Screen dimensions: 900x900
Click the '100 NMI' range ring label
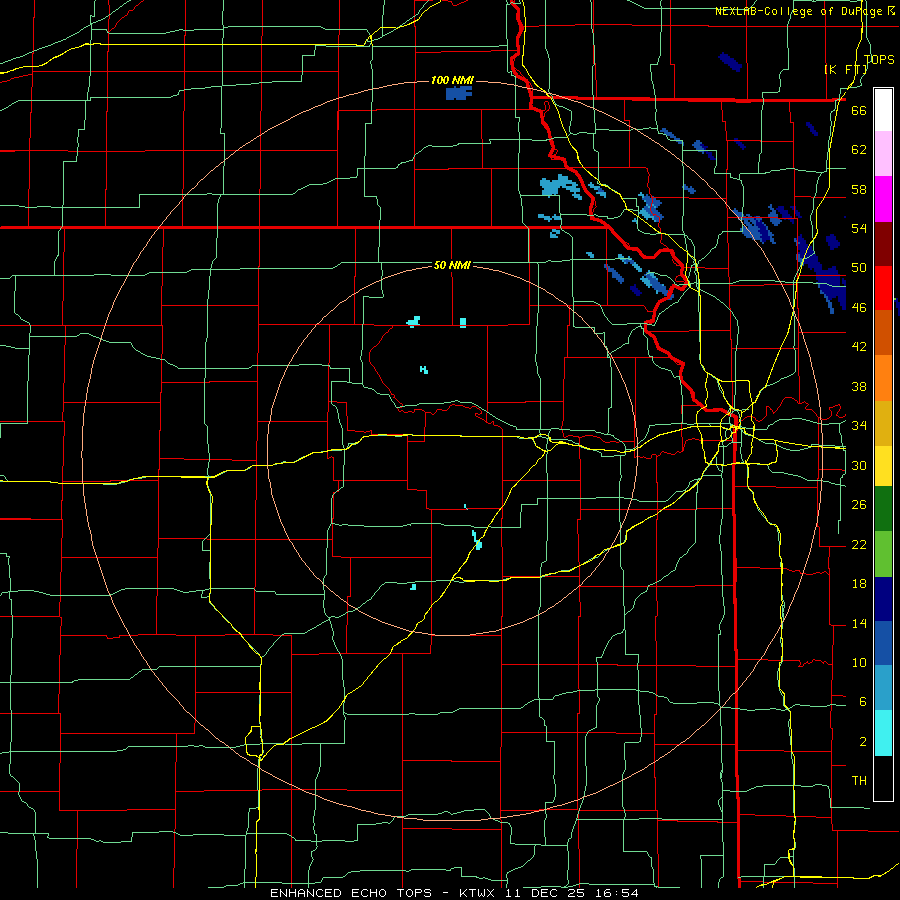(x=452, y=80)
